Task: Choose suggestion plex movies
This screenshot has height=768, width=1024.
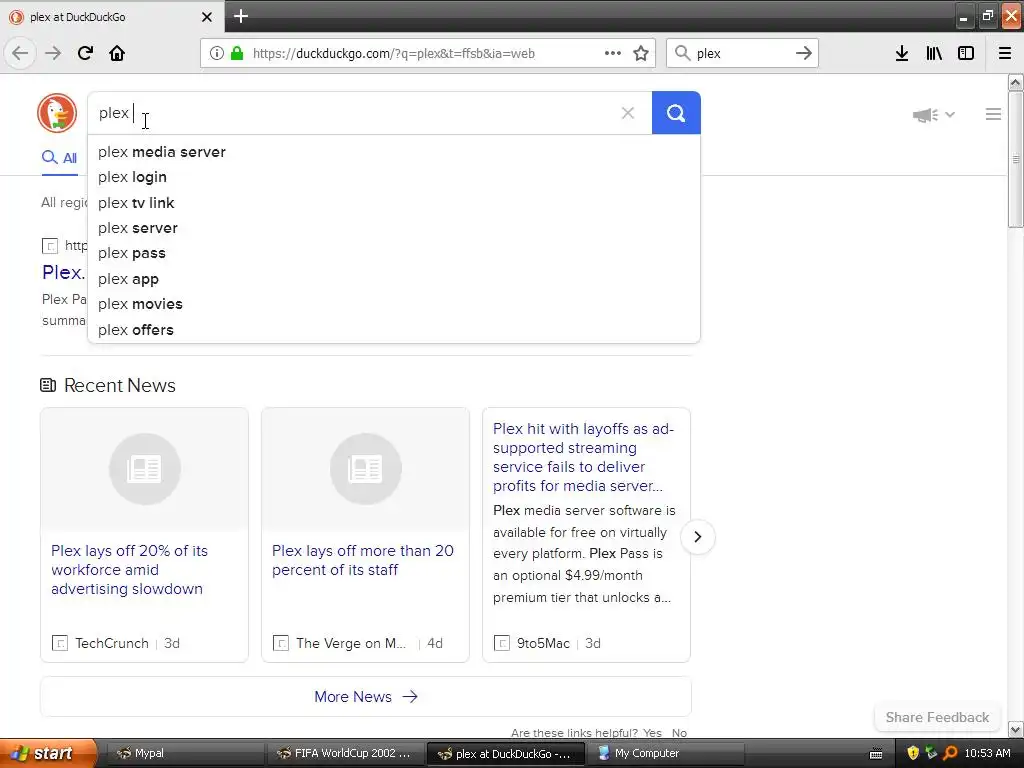Action: click(394, 304)
